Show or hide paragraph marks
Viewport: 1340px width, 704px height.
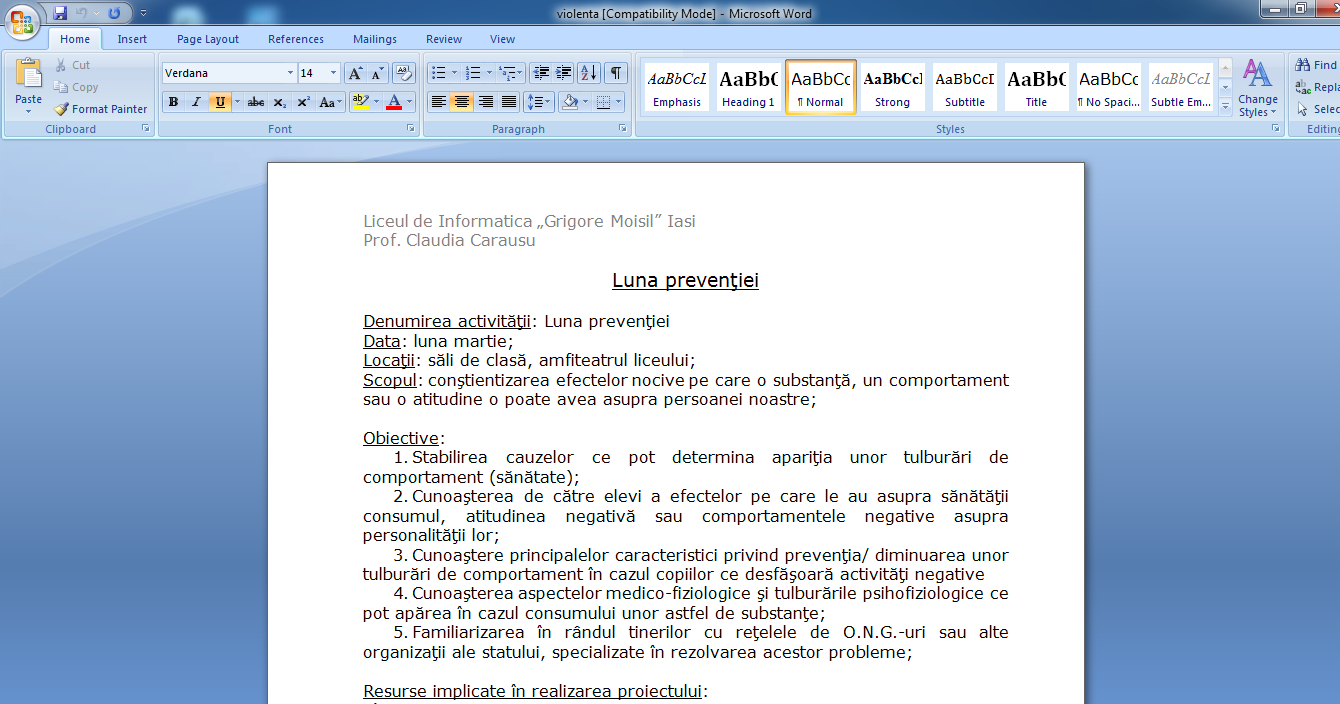[616, 73]
